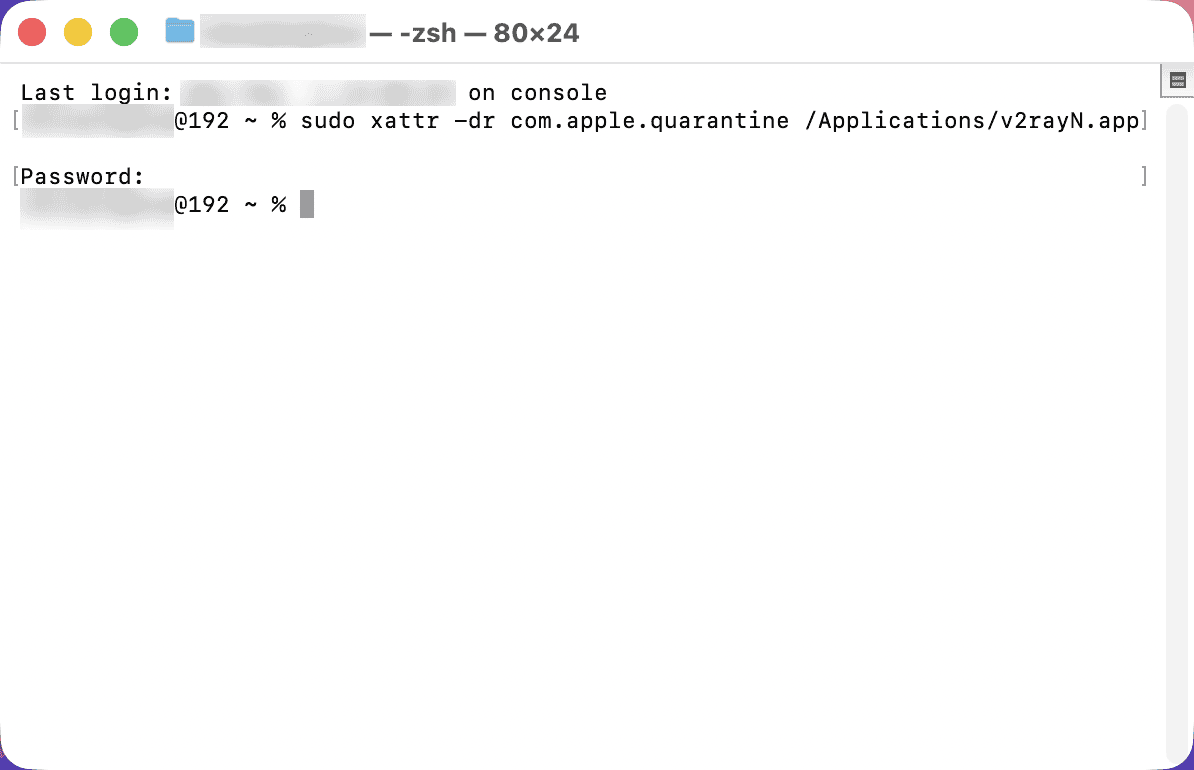Image resolution: width=1194 pixels, height=770 pixels.
Task: Click the "Password:" prompt text
Action: [x=83, y=177]
